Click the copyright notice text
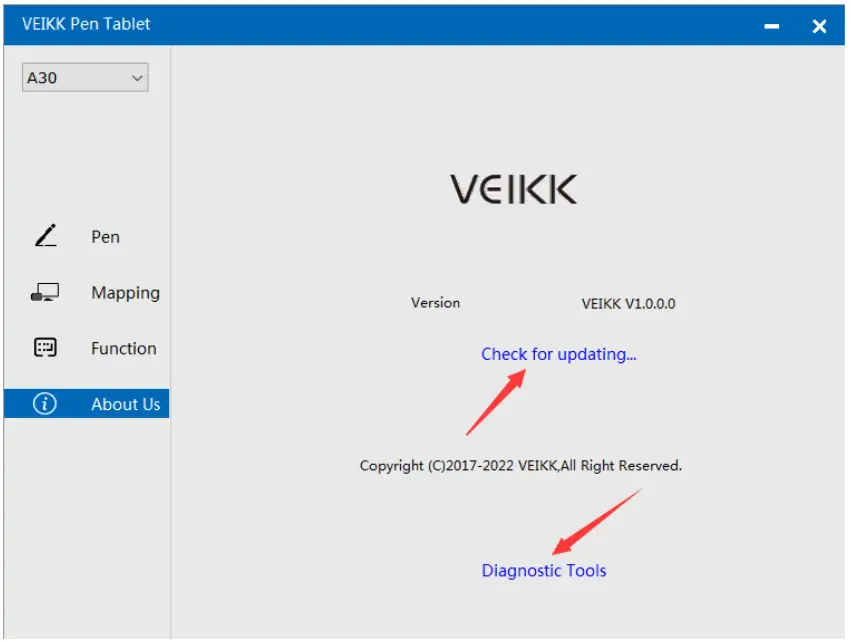The height and width of the screenshot is (642, 851). point(521,465)
